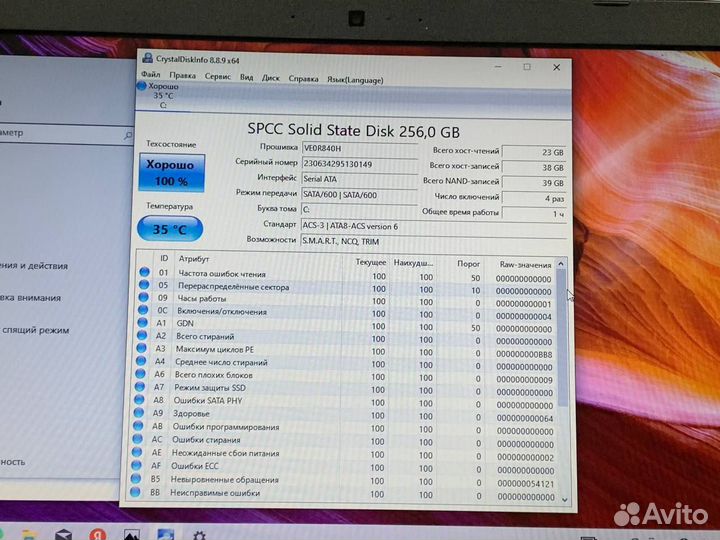Viewport: 720px width, 540px height.
Task: Open the Файл menu
Action: point(151,74)
